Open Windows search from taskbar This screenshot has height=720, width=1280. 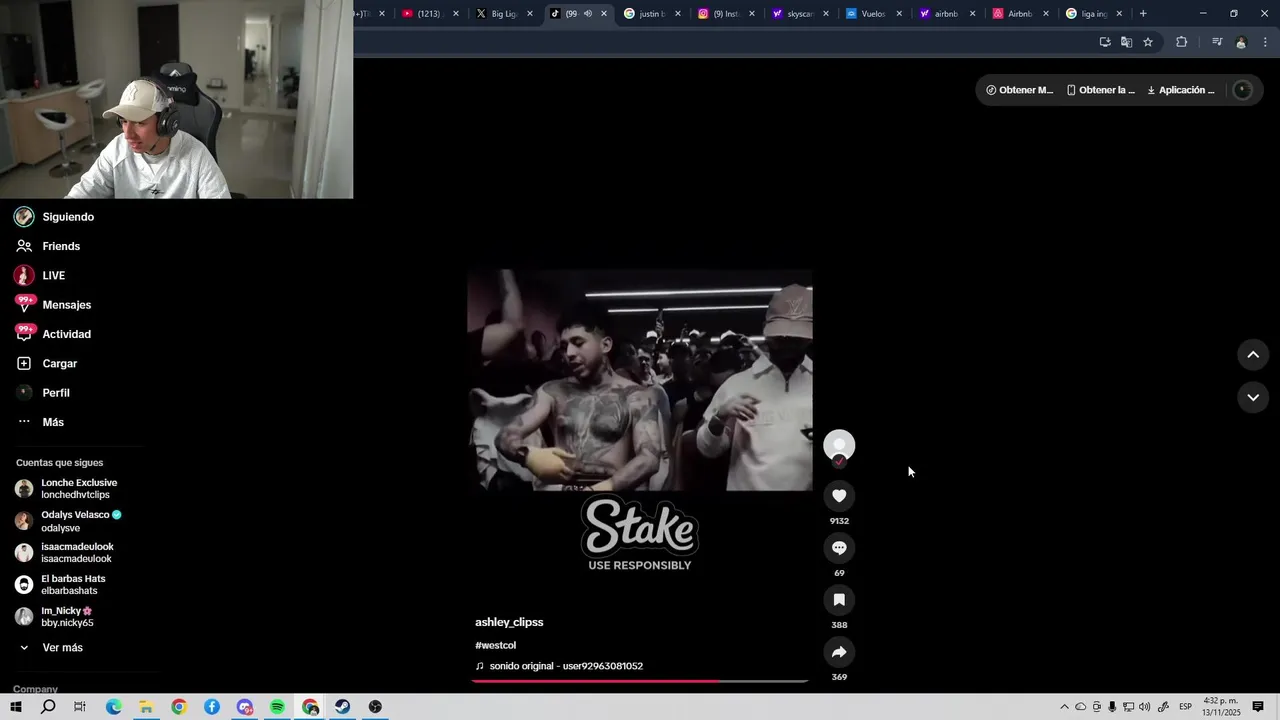(x=48, y=707)
